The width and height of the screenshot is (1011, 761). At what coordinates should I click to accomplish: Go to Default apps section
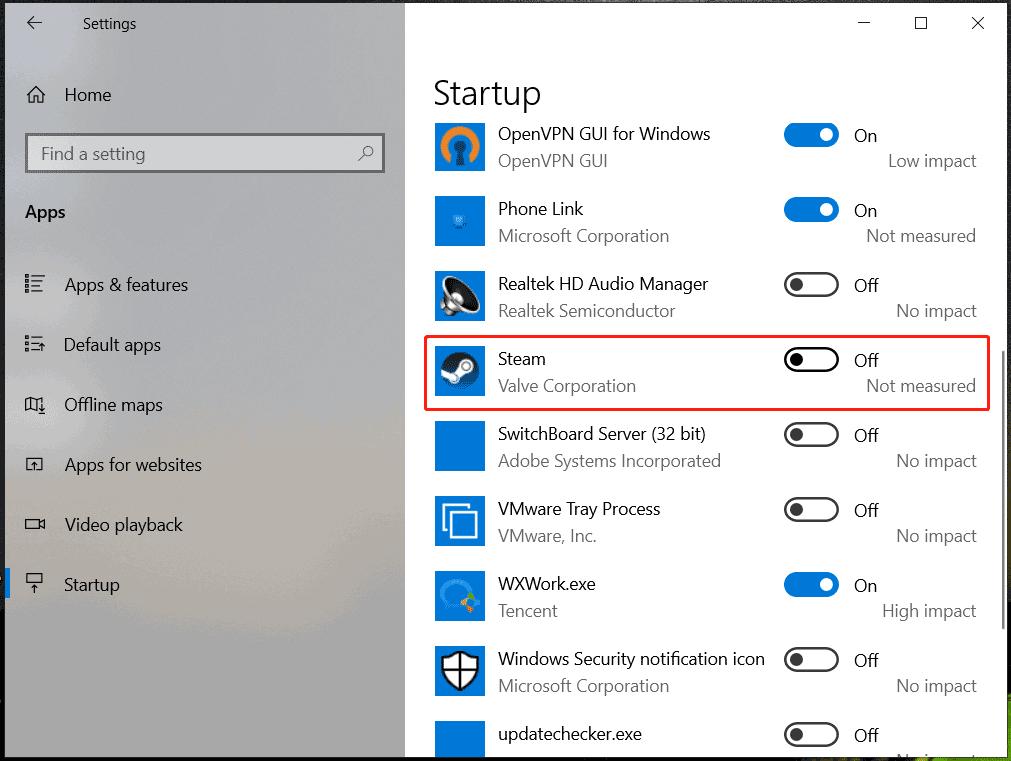point(112,345)
